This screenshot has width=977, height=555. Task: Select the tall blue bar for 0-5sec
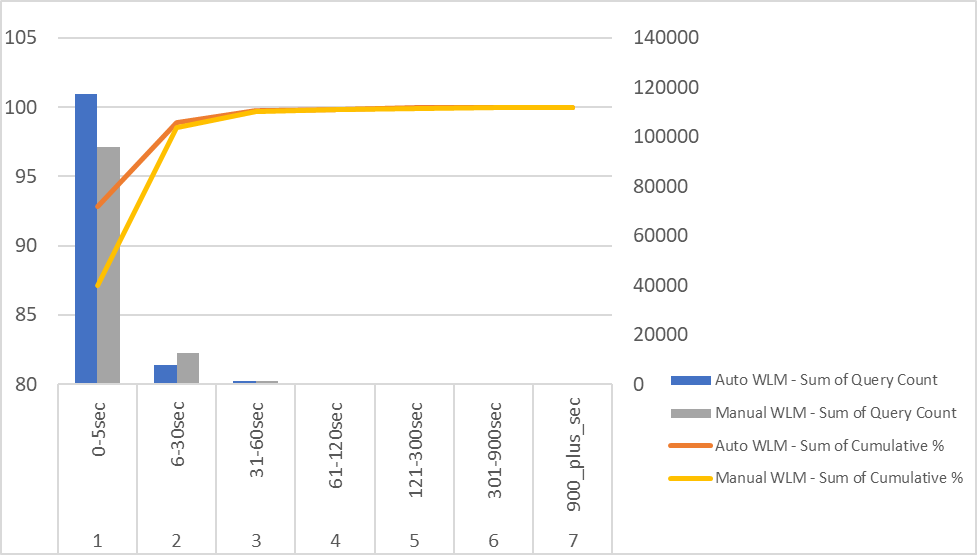pos(86,240)
